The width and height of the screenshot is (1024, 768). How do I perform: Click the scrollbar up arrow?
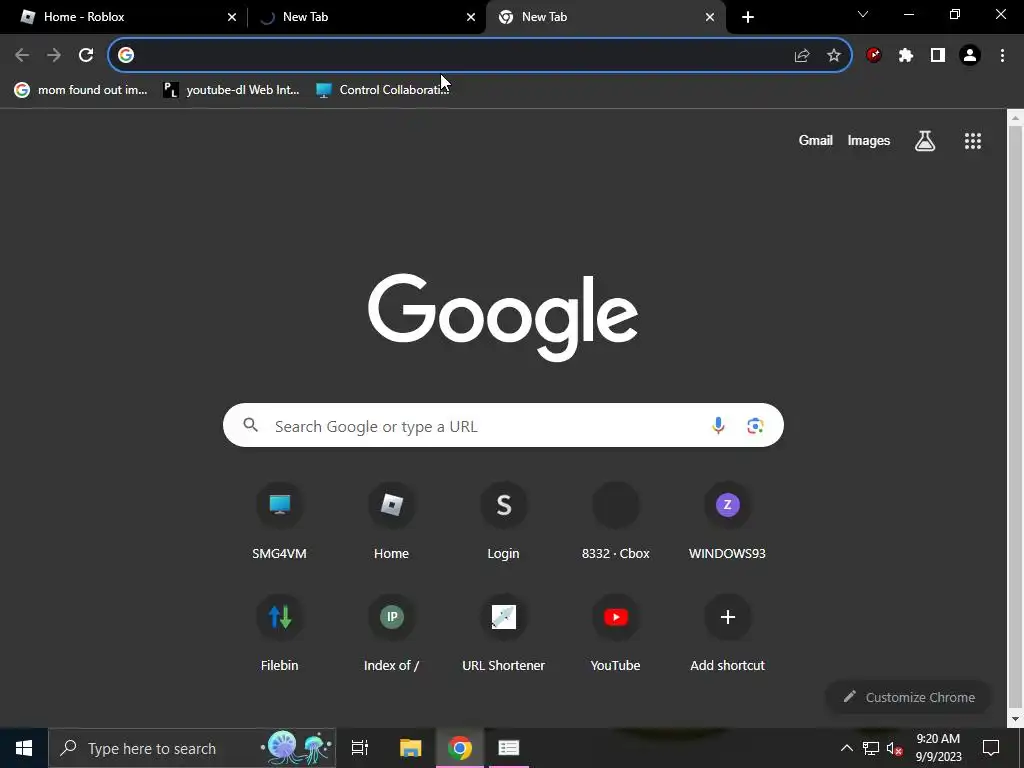[x=1015, y=118]
